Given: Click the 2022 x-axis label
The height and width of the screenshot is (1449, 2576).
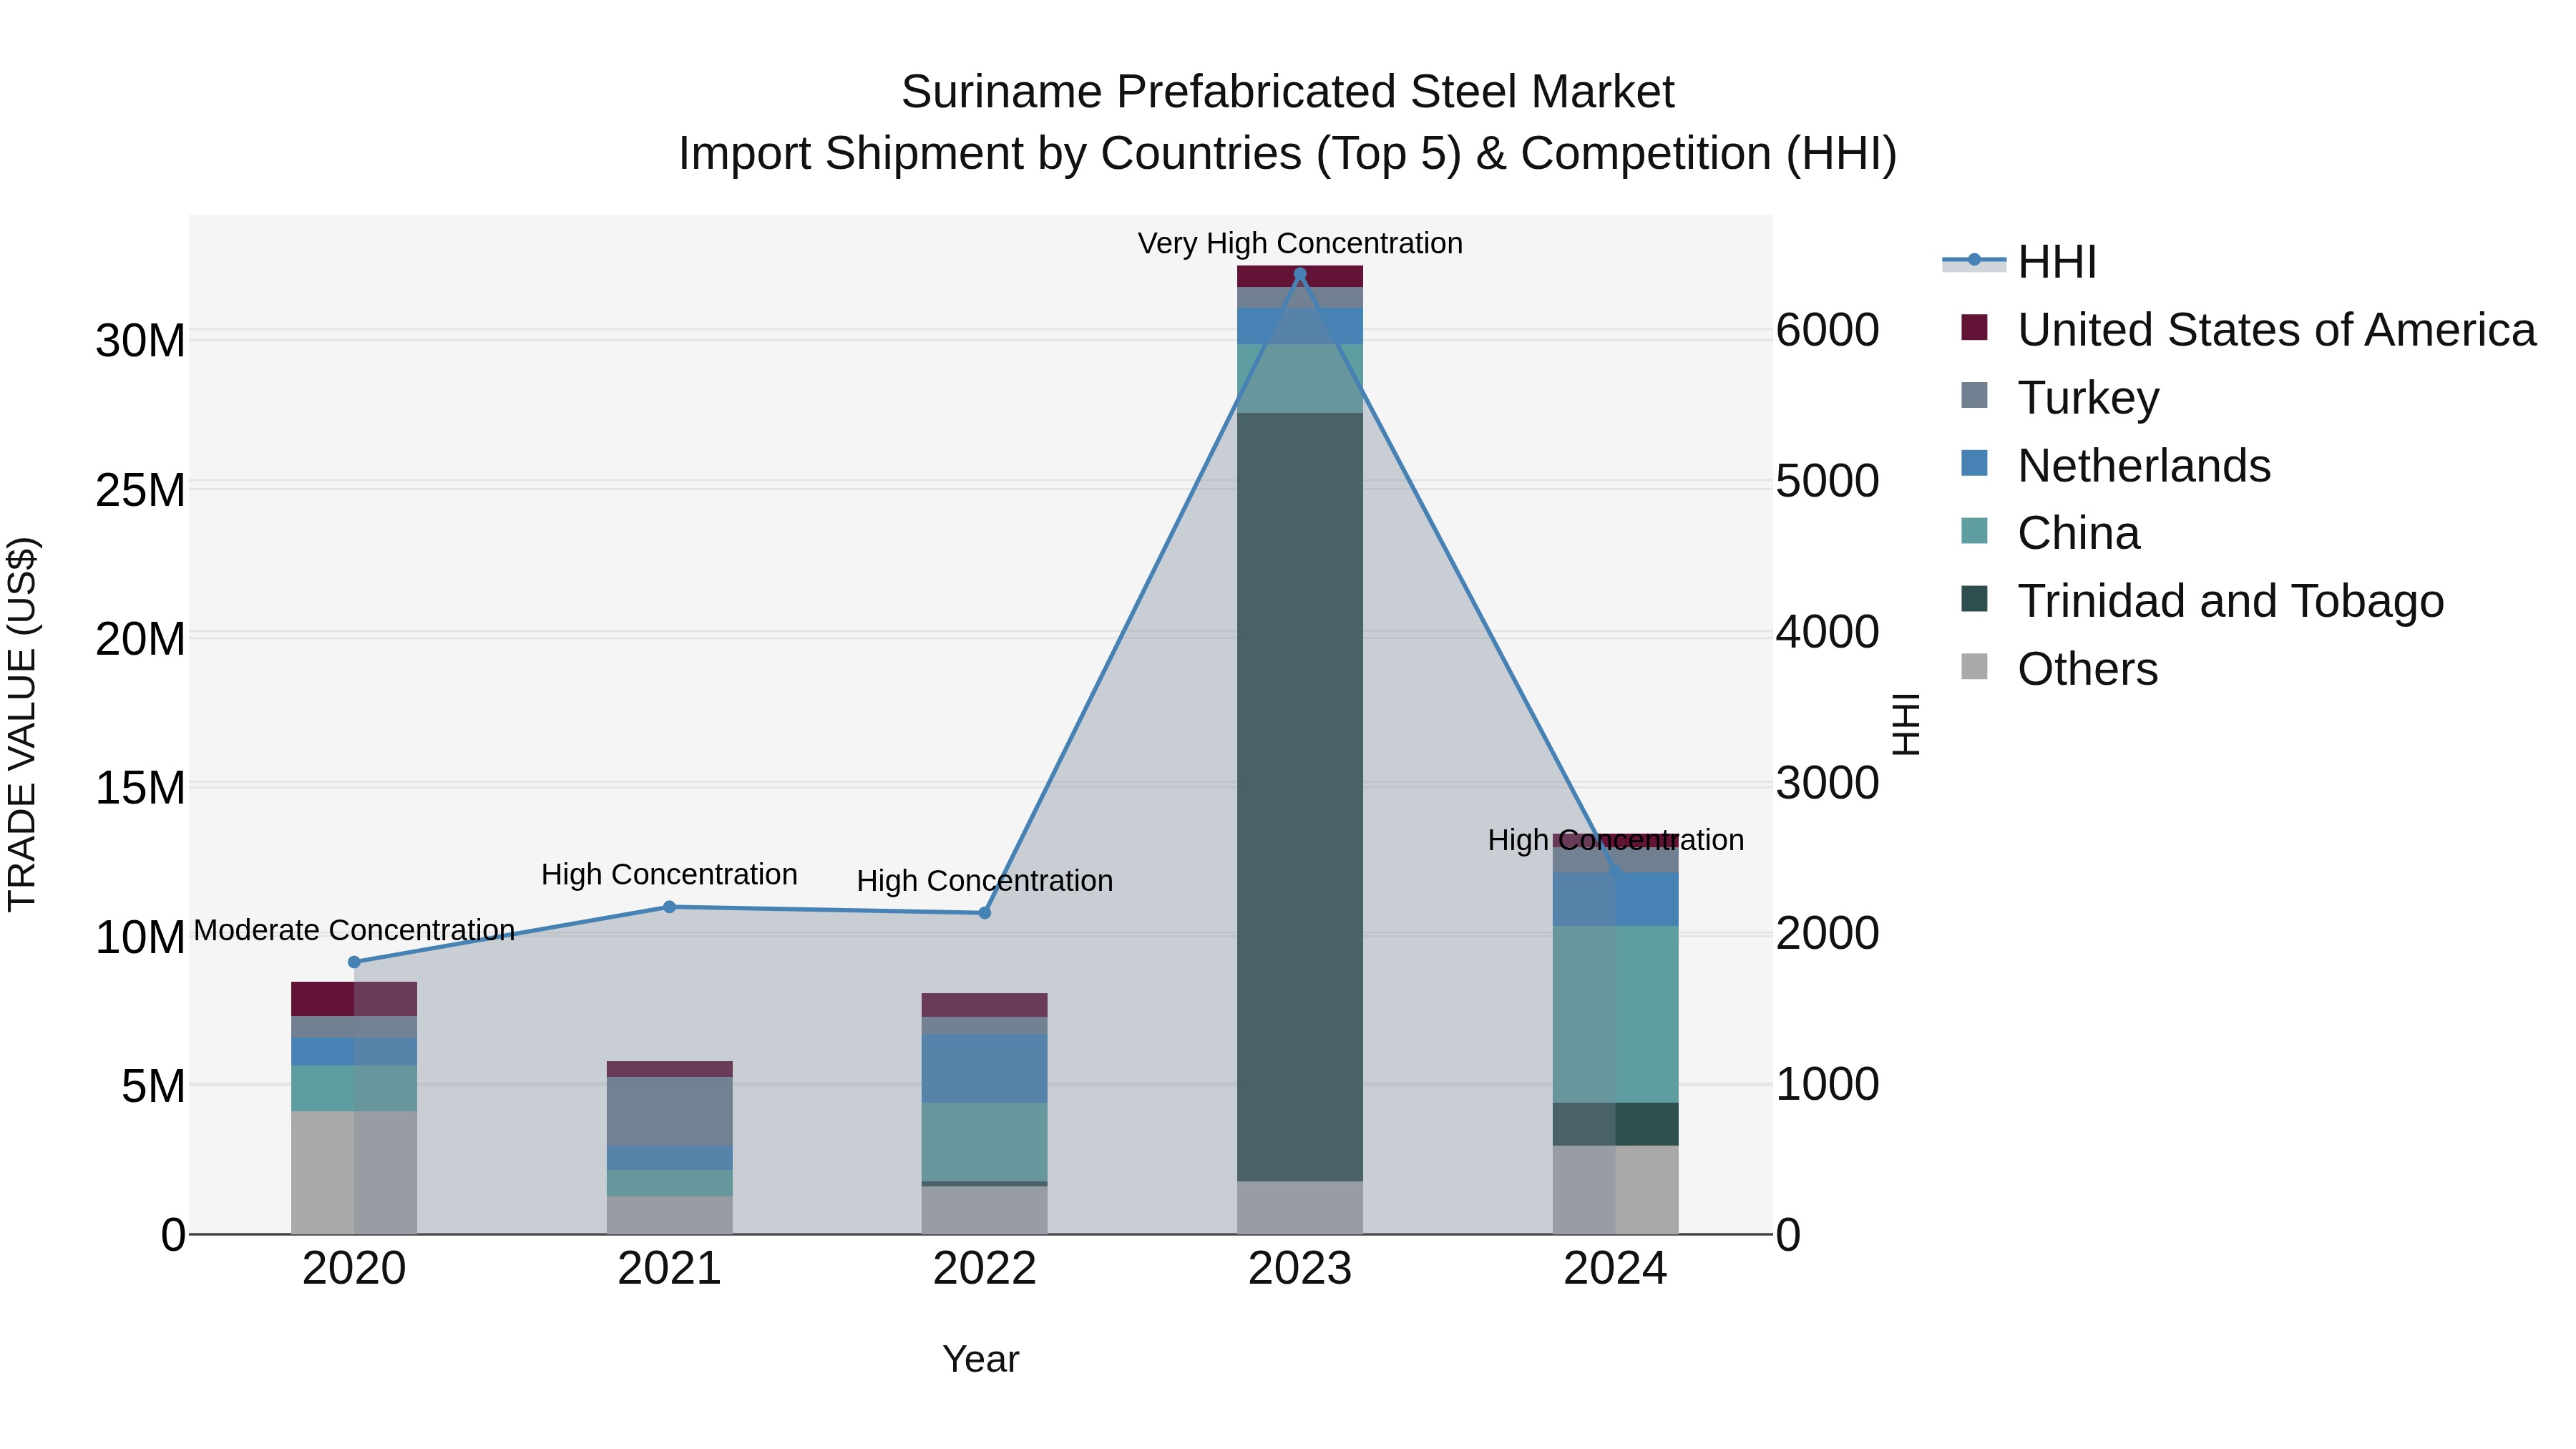Looking at the screenshot, I should (x=984, y=1269).
